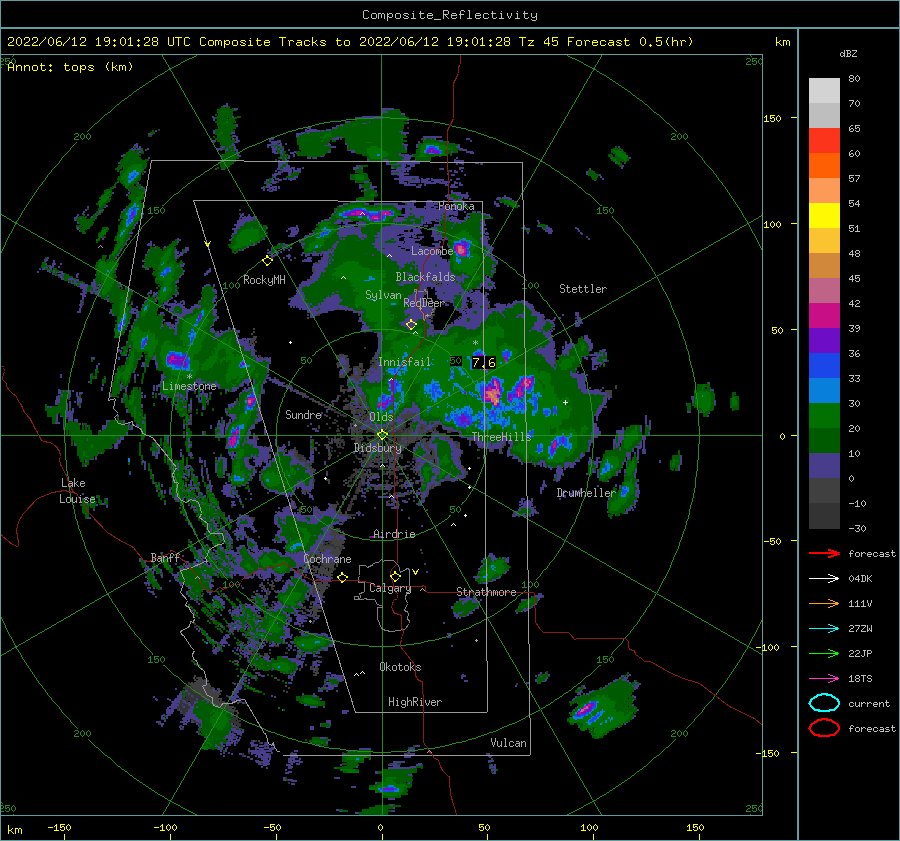Viewport: 900px width, 841px height.
Task: Click the Lake Louise label
Action: coord(77,491)
